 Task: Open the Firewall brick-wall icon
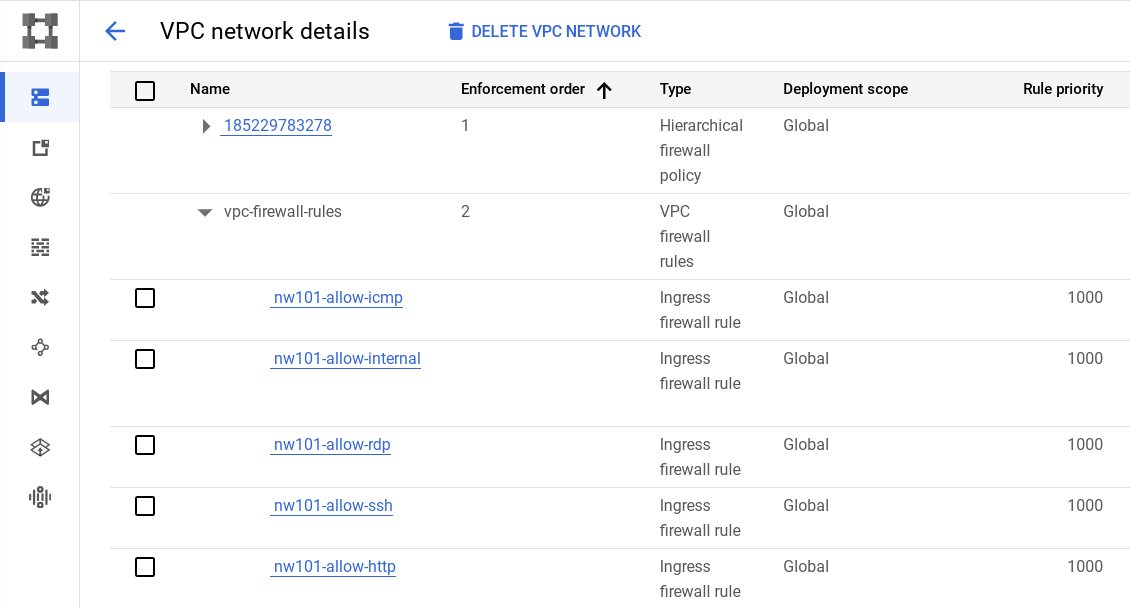pos(39,247)
